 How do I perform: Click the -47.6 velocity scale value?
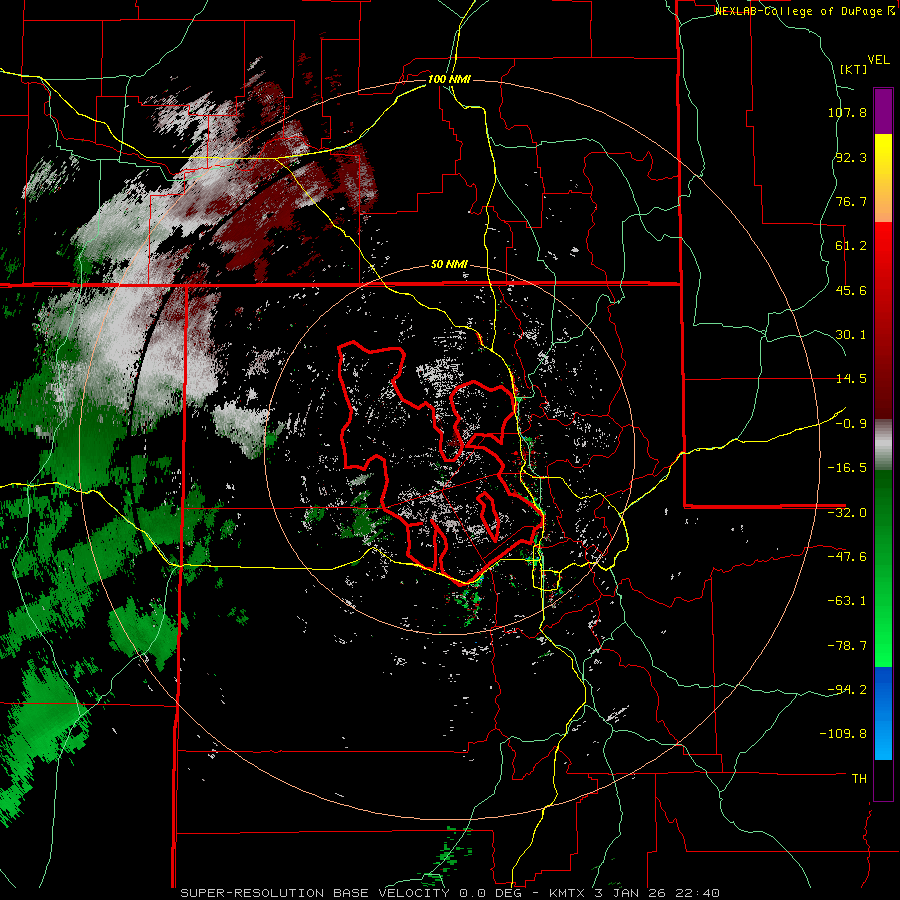click(847, 557)
